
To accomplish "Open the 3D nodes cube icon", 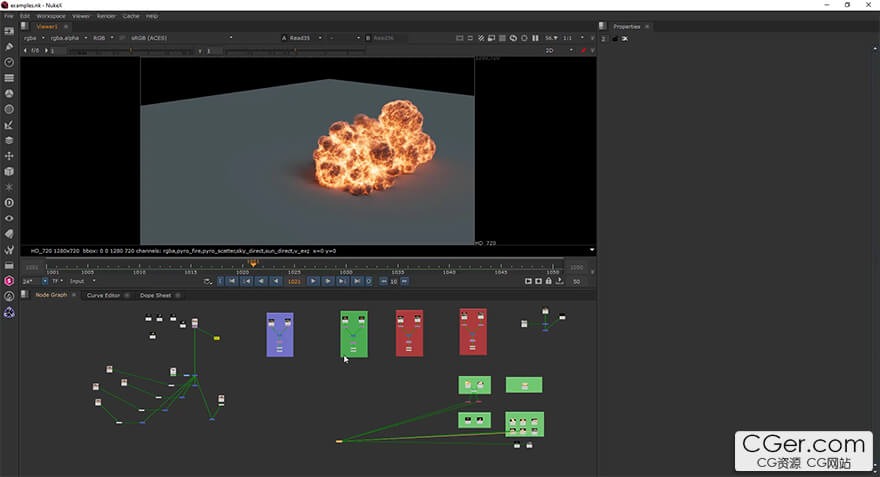I will pyautogui.click(x=9, y=171).
